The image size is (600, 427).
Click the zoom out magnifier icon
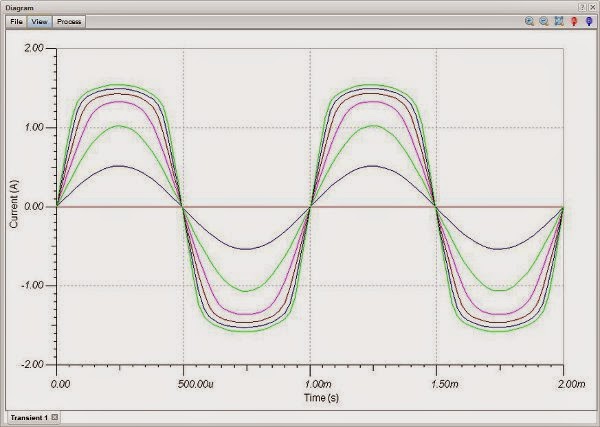pyautogui.click(x=544, y=21)
